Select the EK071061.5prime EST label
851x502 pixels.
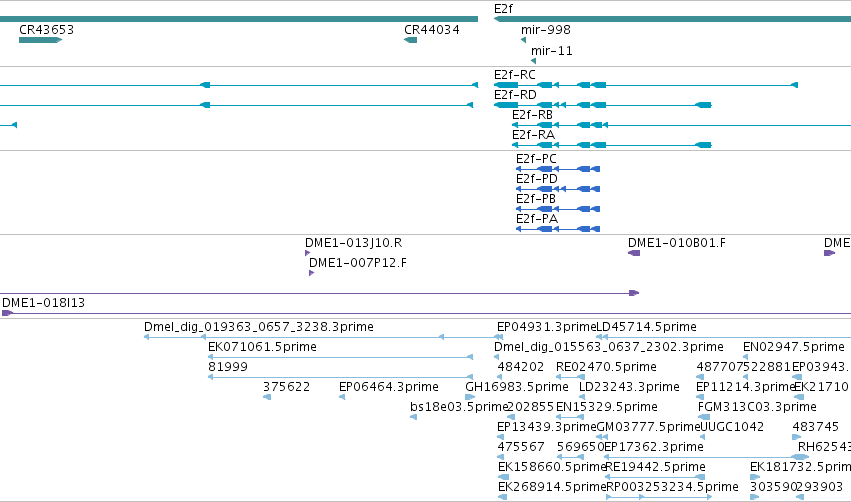(x=262, y=347)
